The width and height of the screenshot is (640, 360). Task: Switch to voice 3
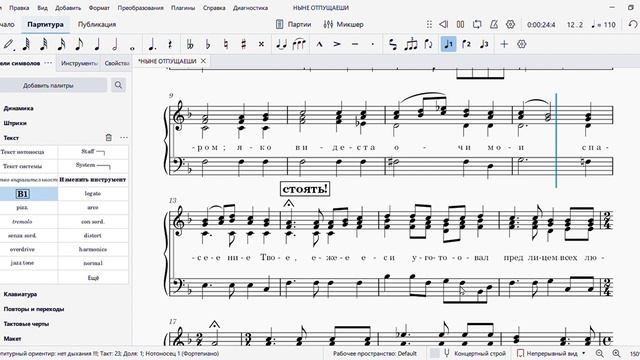pyautogui.click(x=484, y=44)
